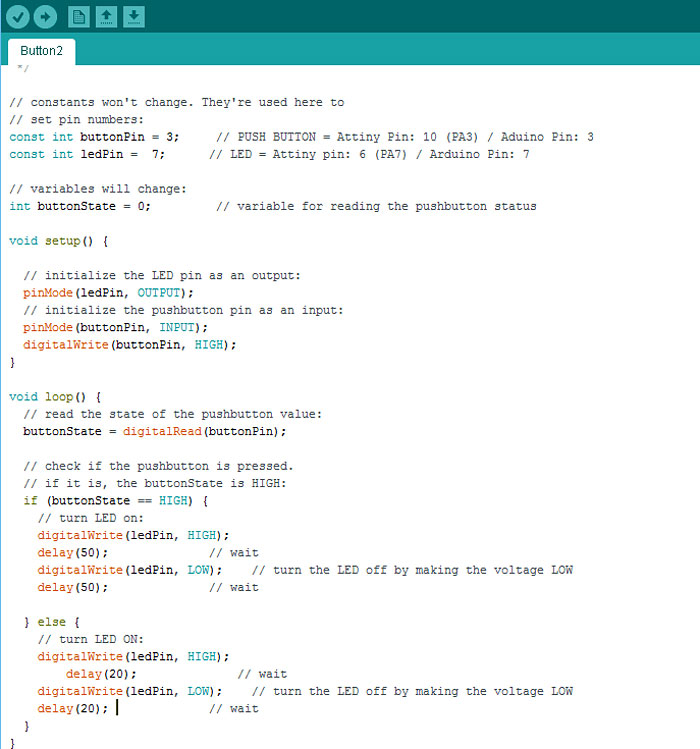700x749 pixels.
Task: Click '// check if the pushbutton is pressed.'
Action: pyautogui.click(x=158, y=466)
